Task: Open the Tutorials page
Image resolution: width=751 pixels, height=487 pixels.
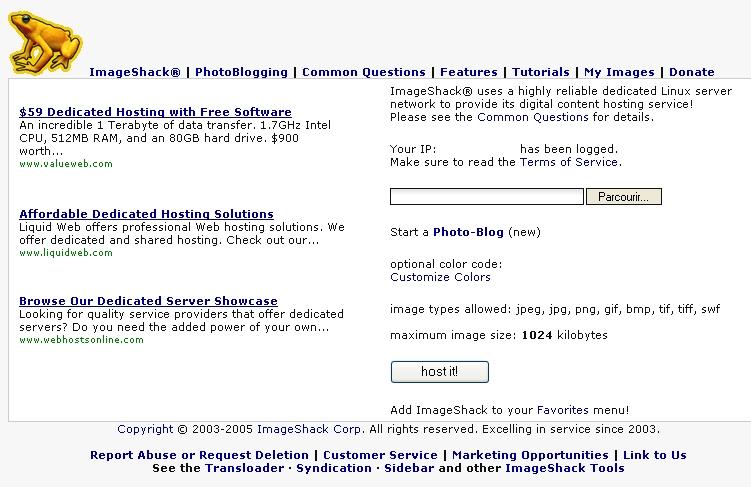Action: [x=541, y=72]
